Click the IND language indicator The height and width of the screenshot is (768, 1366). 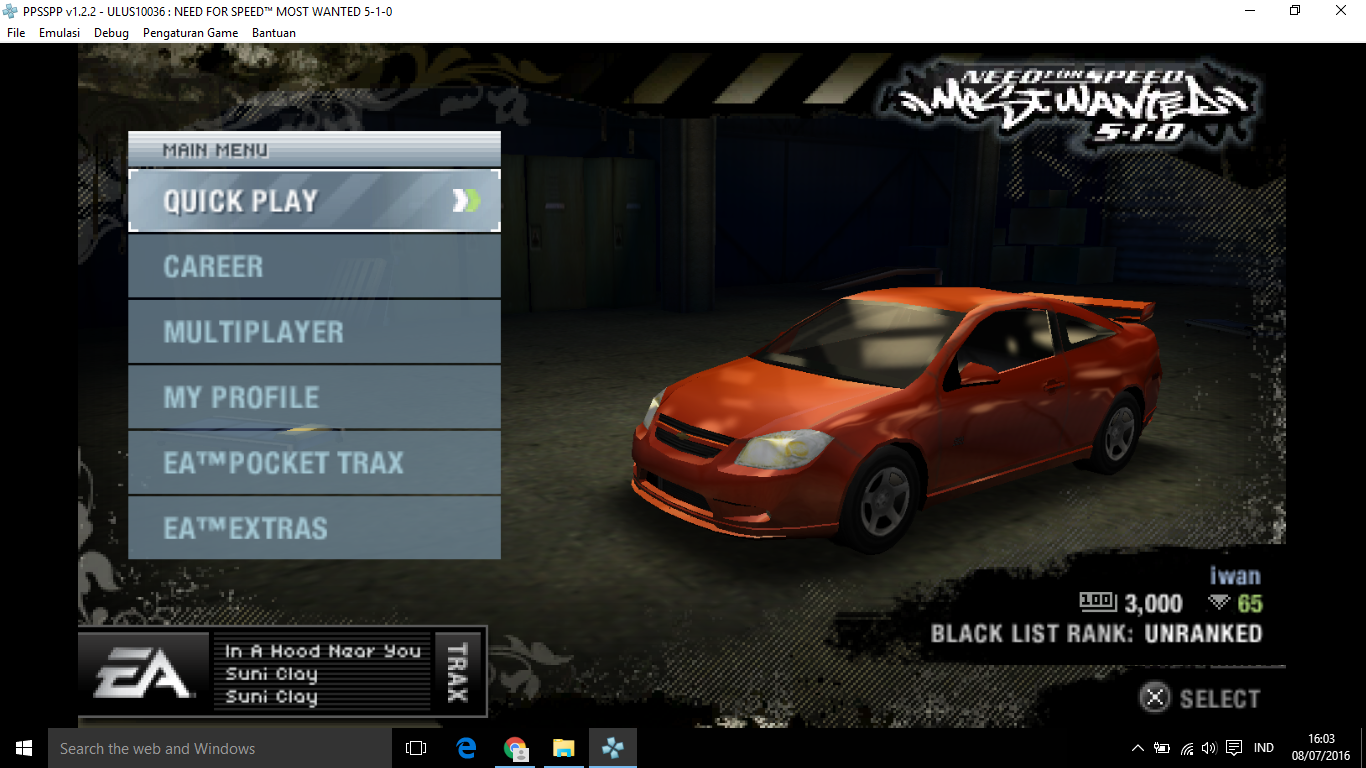[1263, 748]
